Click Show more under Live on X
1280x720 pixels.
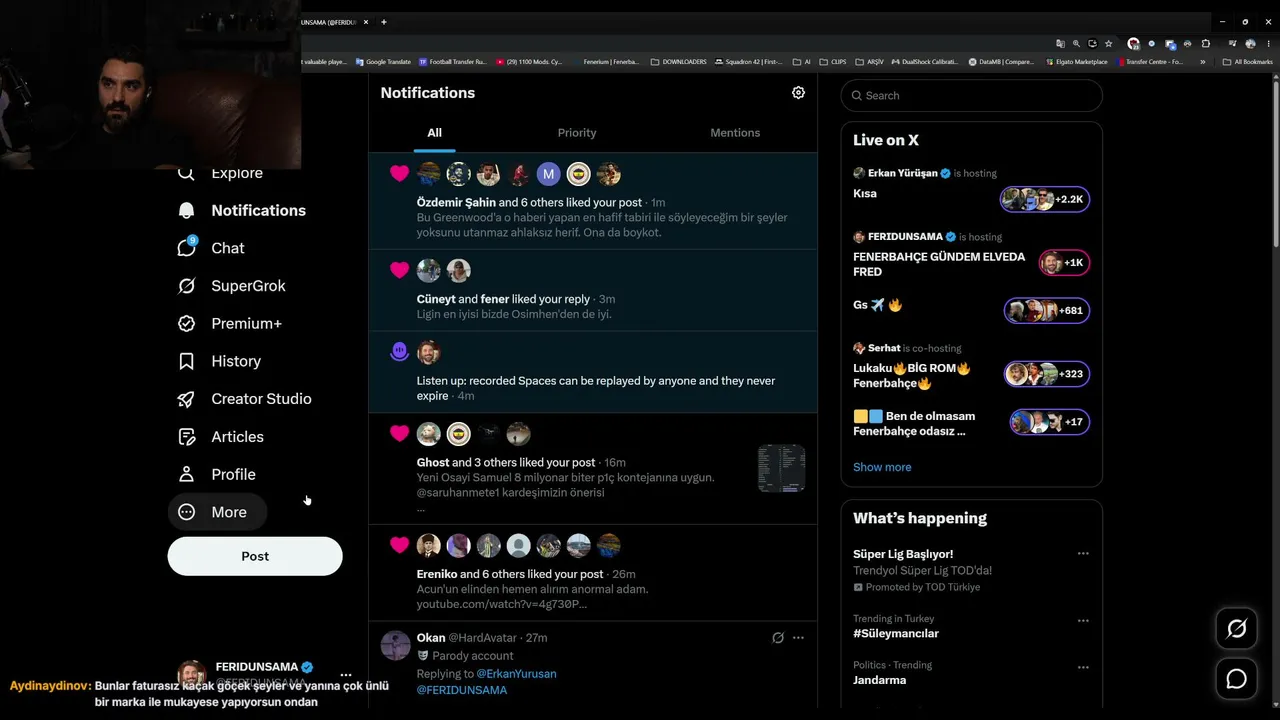[882, 467]
